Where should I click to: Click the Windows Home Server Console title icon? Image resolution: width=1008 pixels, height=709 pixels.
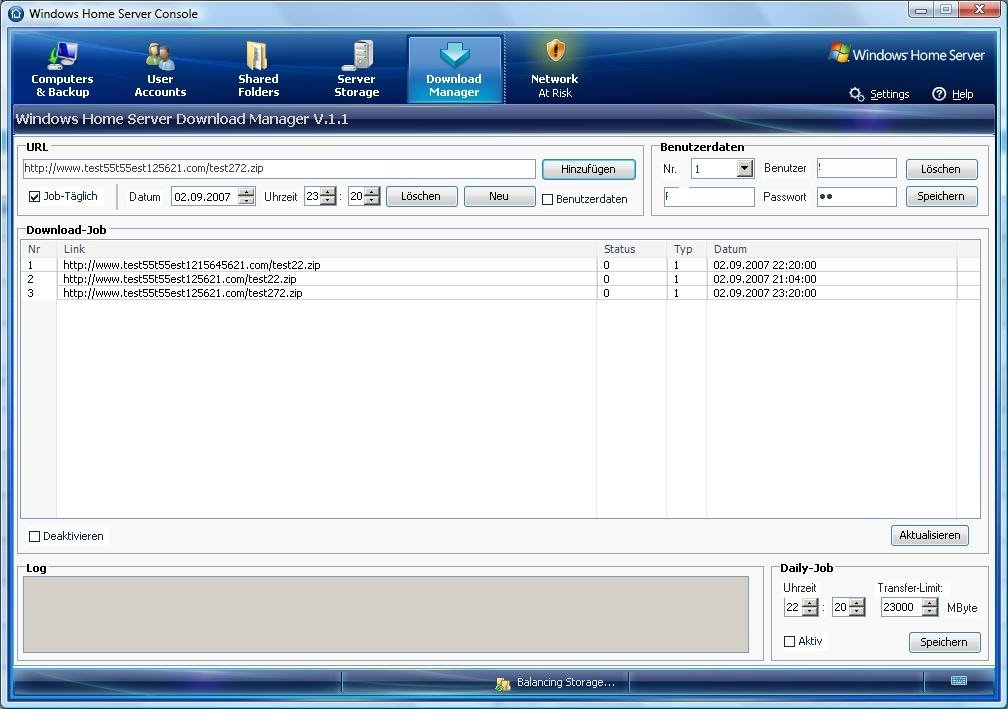15,13
